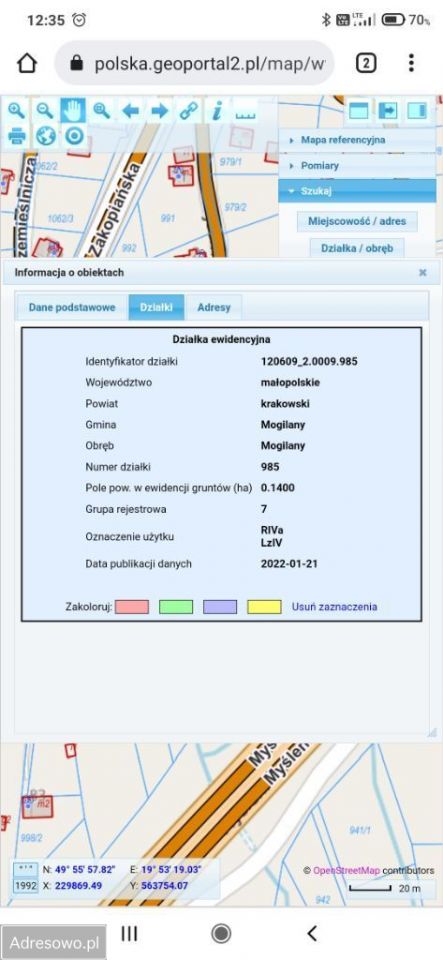Click parcel 941/1 label on the map
Screen dimensions: 443x960
pyautogui.click(x=360, y=830)
